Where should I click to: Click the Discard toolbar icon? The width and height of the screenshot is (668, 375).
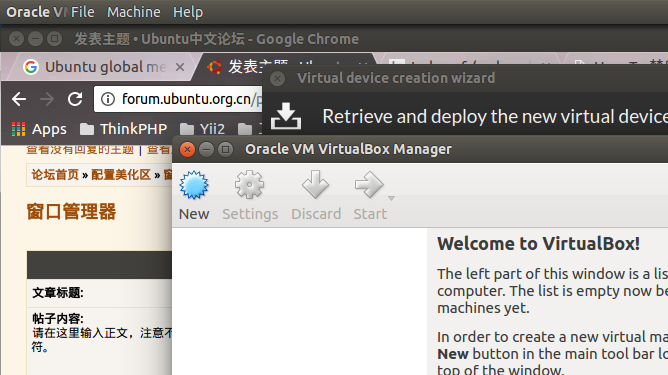tap(316, 185)
